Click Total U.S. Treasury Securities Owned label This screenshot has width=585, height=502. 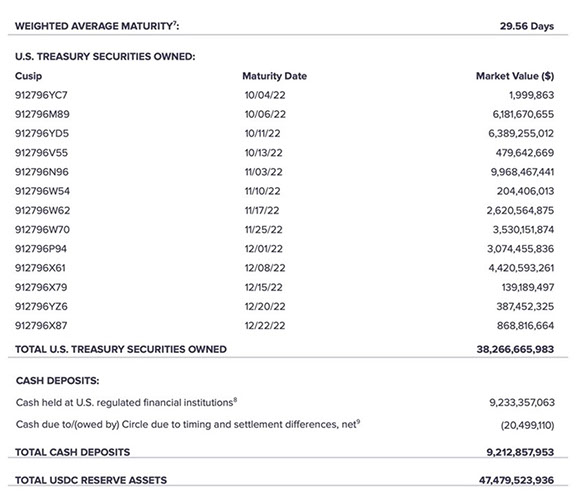click(x=121, y=349)
